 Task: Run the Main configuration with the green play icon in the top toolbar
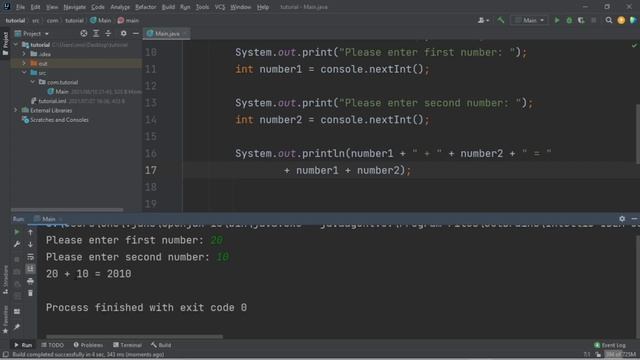click(x=557, y=20)
